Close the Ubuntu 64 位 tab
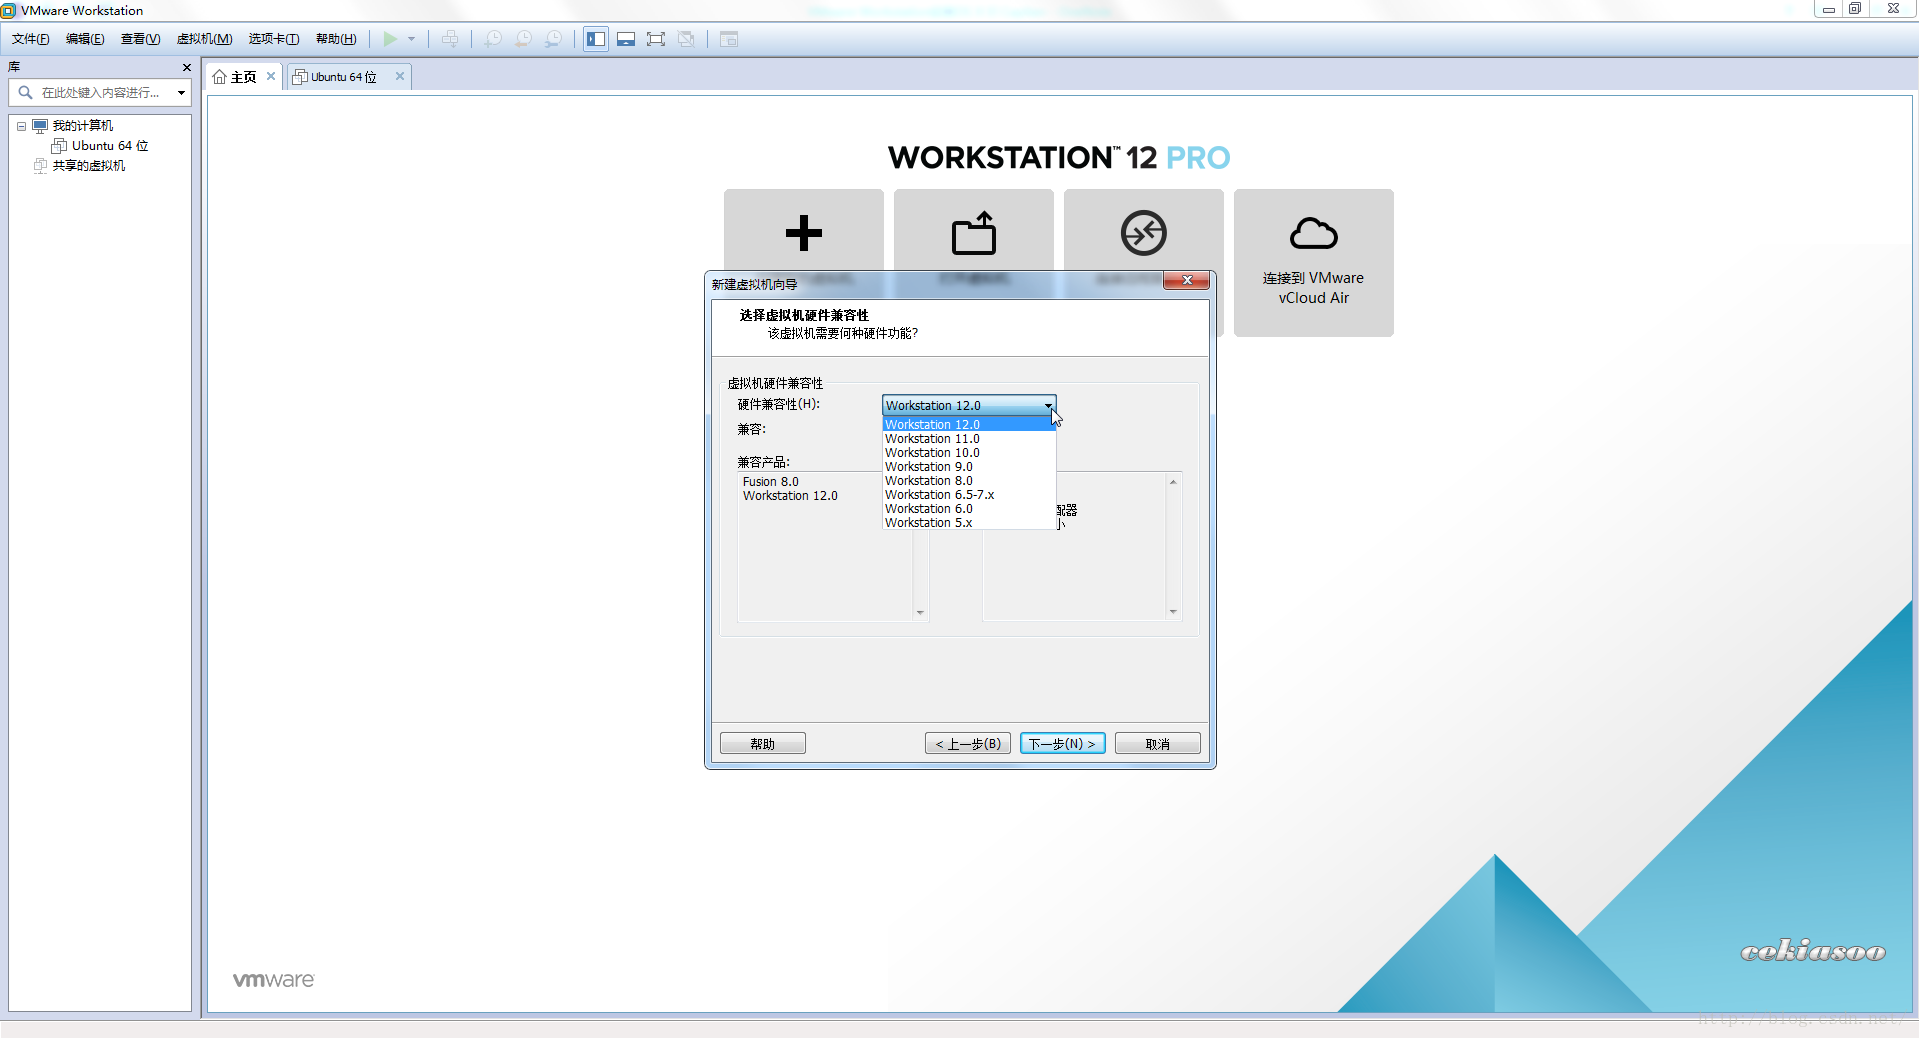The width and height of the screenshot is (1919, 1038). tap(400, 76)
